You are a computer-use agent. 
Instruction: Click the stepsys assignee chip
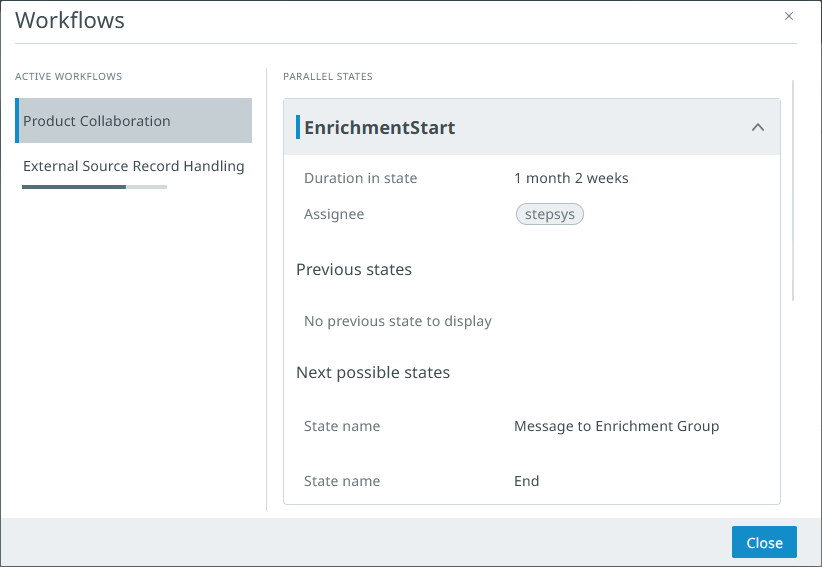coord(549,214)
